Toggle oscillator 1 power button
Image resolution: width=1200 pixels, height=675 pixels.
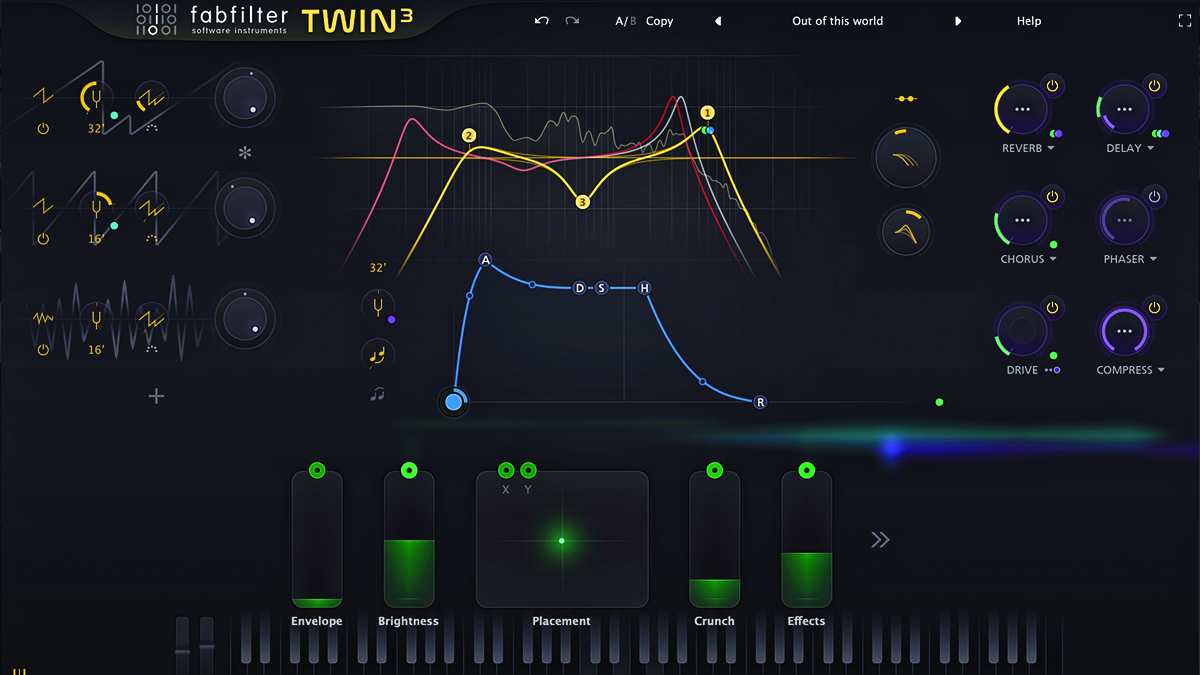pyautogui.click(x=43, y=128)
